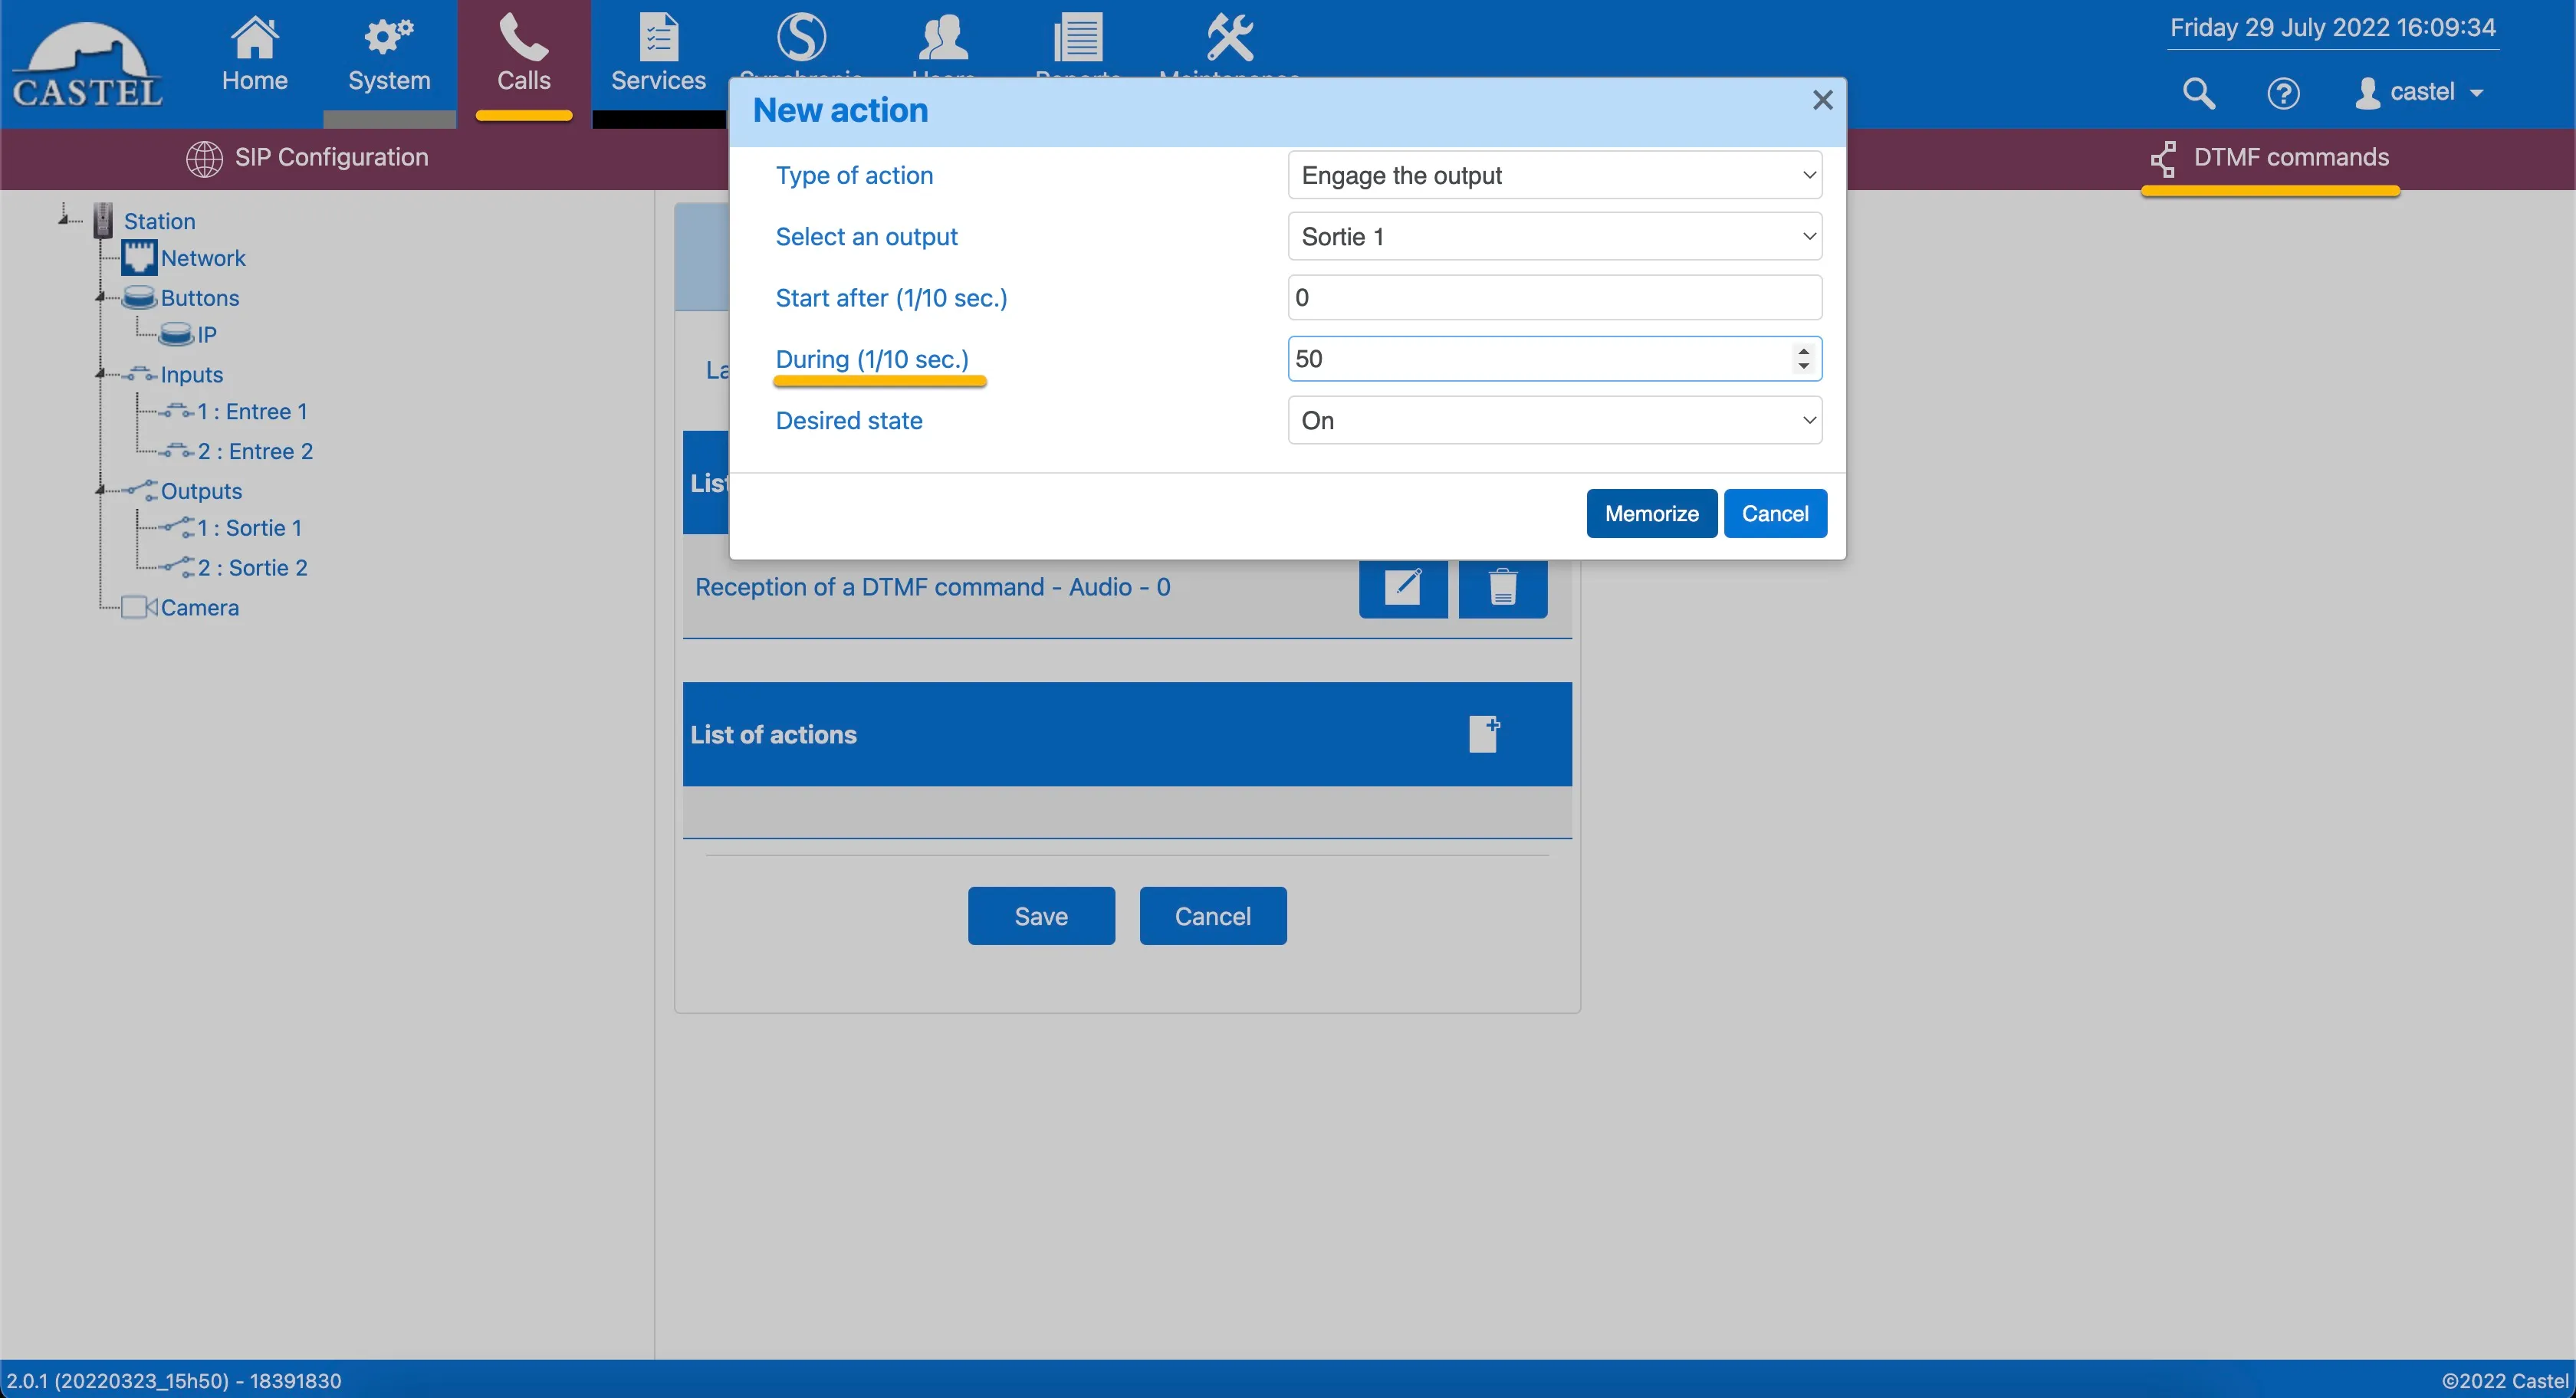The width and height of the screenshot is (2576, 1398).
Task: Select 2 : Sortie 2 output
Action: (252, 568)
